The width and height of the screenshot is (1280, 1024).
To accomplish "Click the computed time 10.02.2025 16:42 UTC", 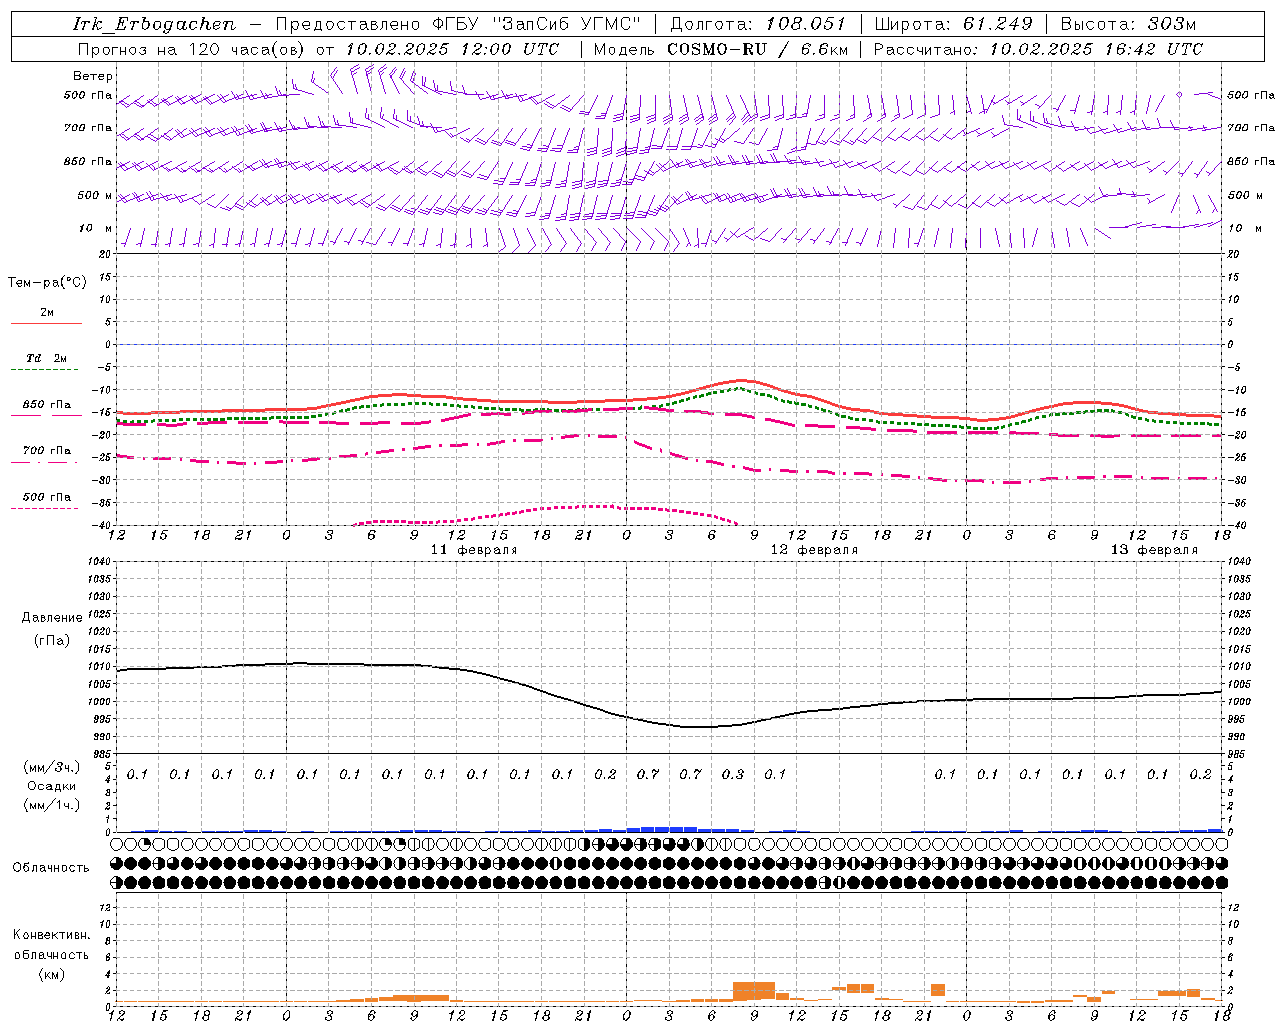I will coord(1096,49).
